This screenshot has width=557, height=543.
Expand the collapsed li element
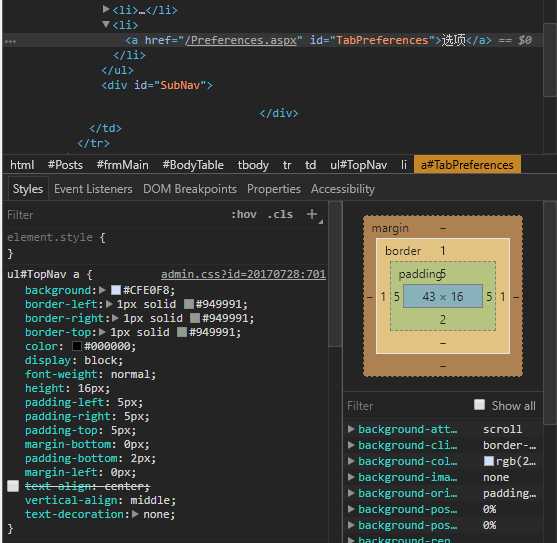[106, 9]
